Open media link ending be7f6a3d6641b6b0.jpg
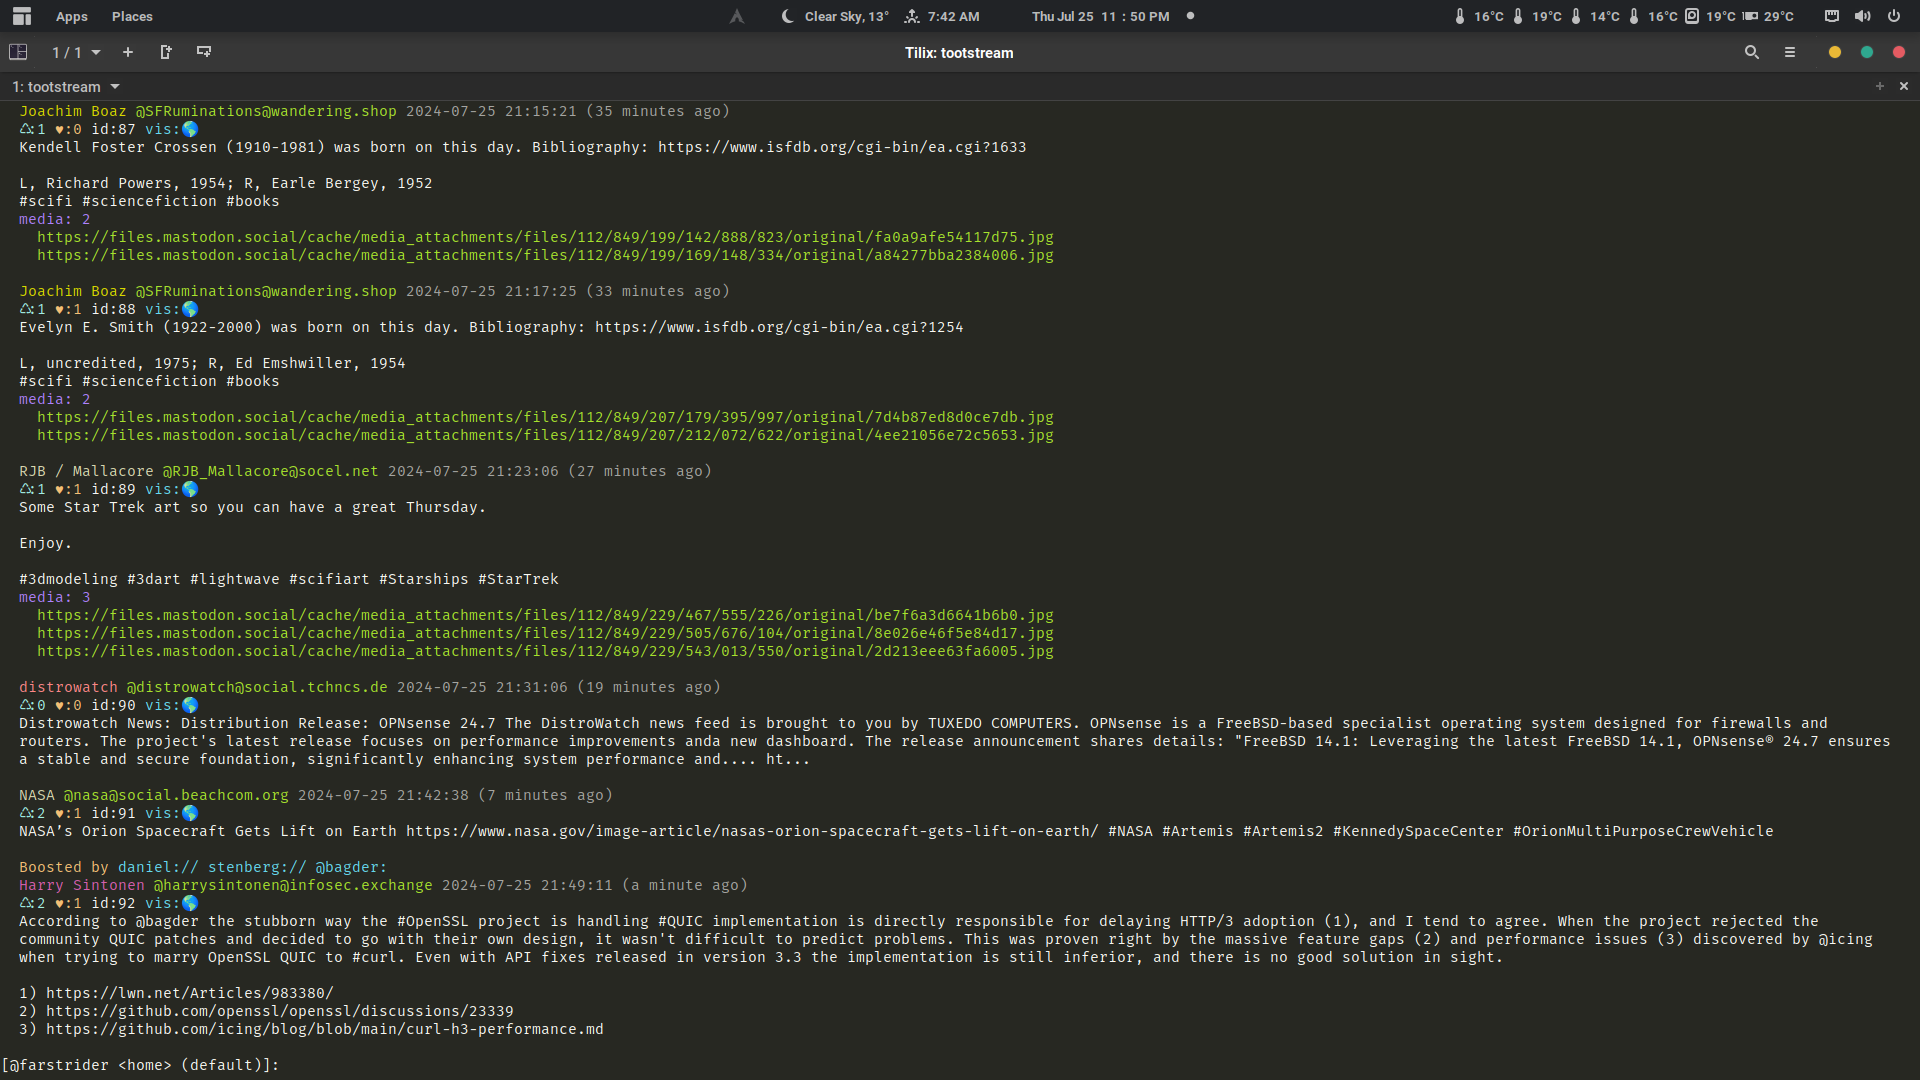The height and width of the screenshot is (1080, 1920). (546, 615)
